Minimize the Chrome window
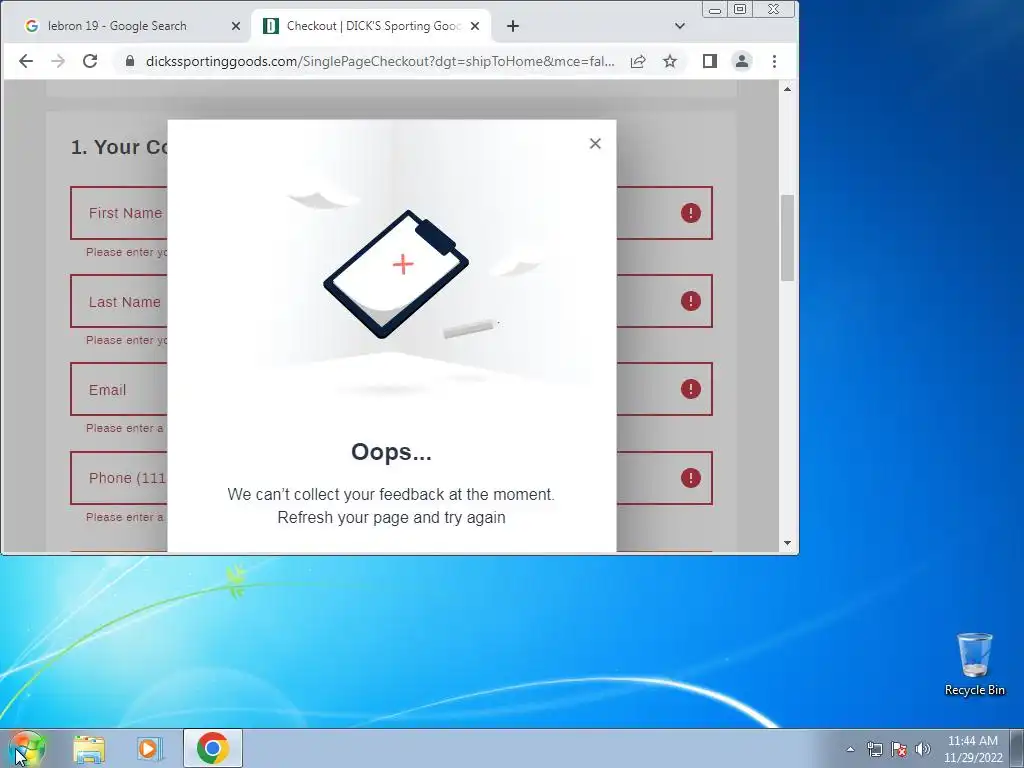 [715, 9]
